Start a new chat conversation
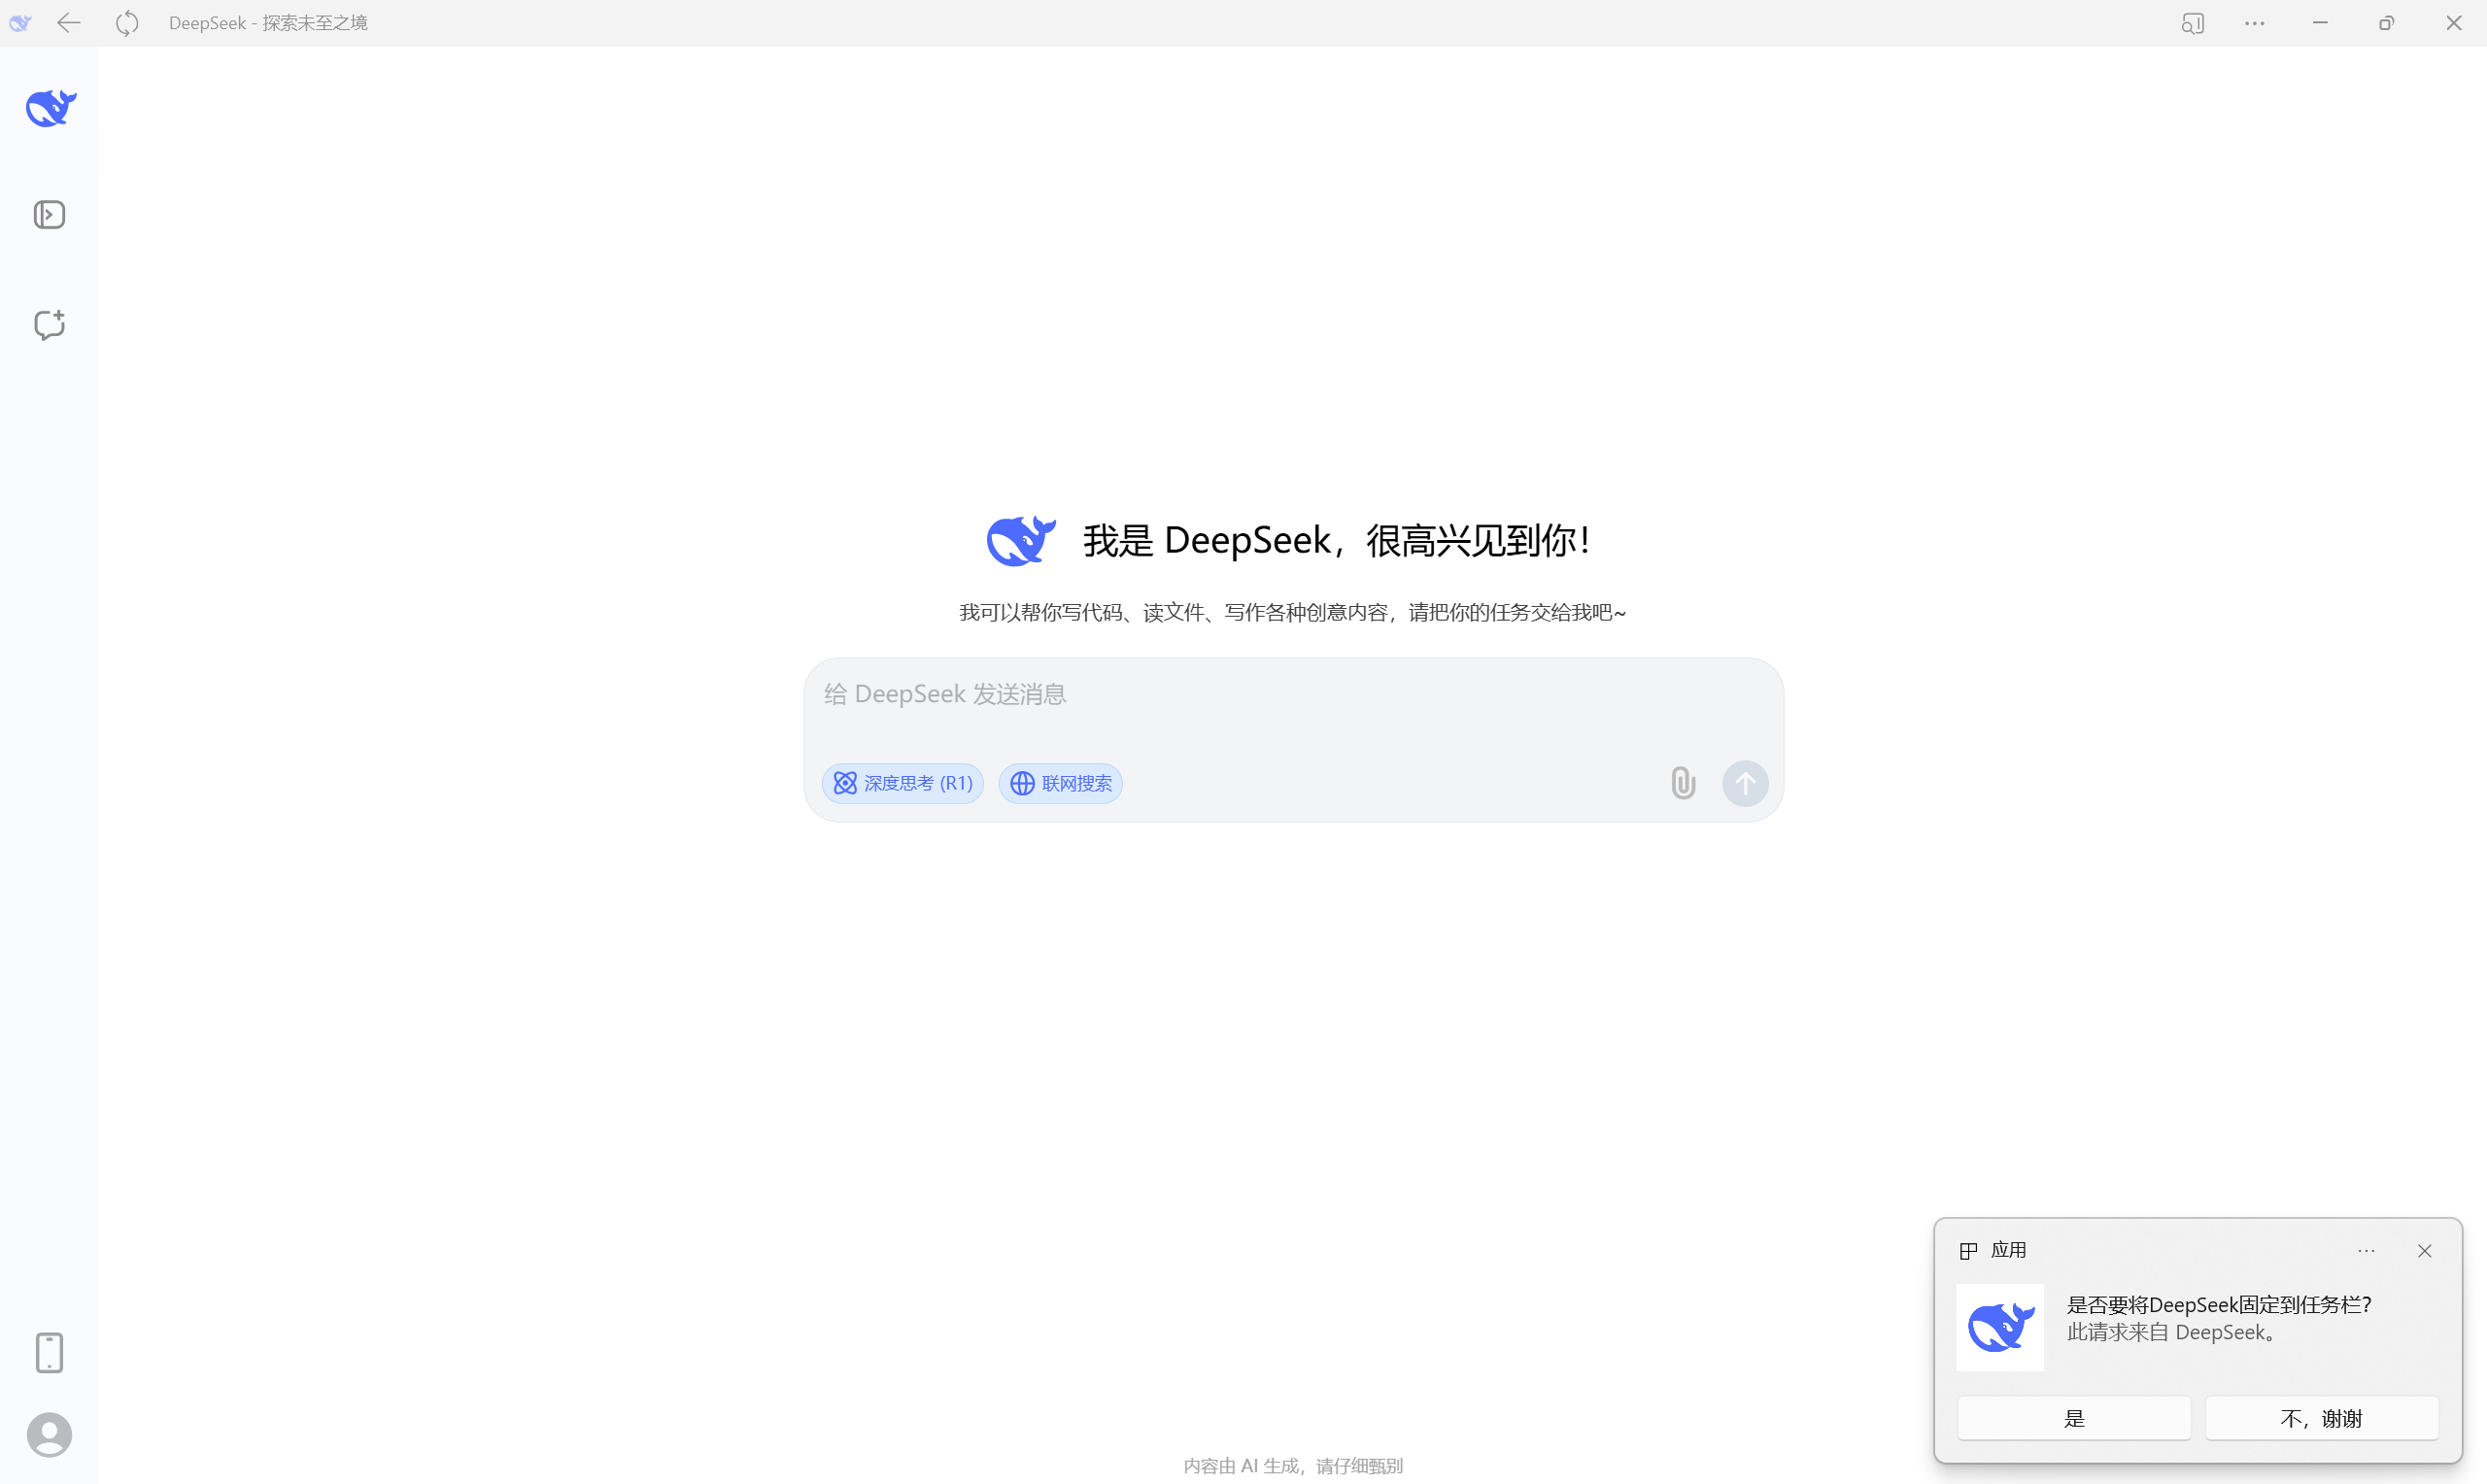Screen dimensions: 2487x1484 [x=49, y=324]
